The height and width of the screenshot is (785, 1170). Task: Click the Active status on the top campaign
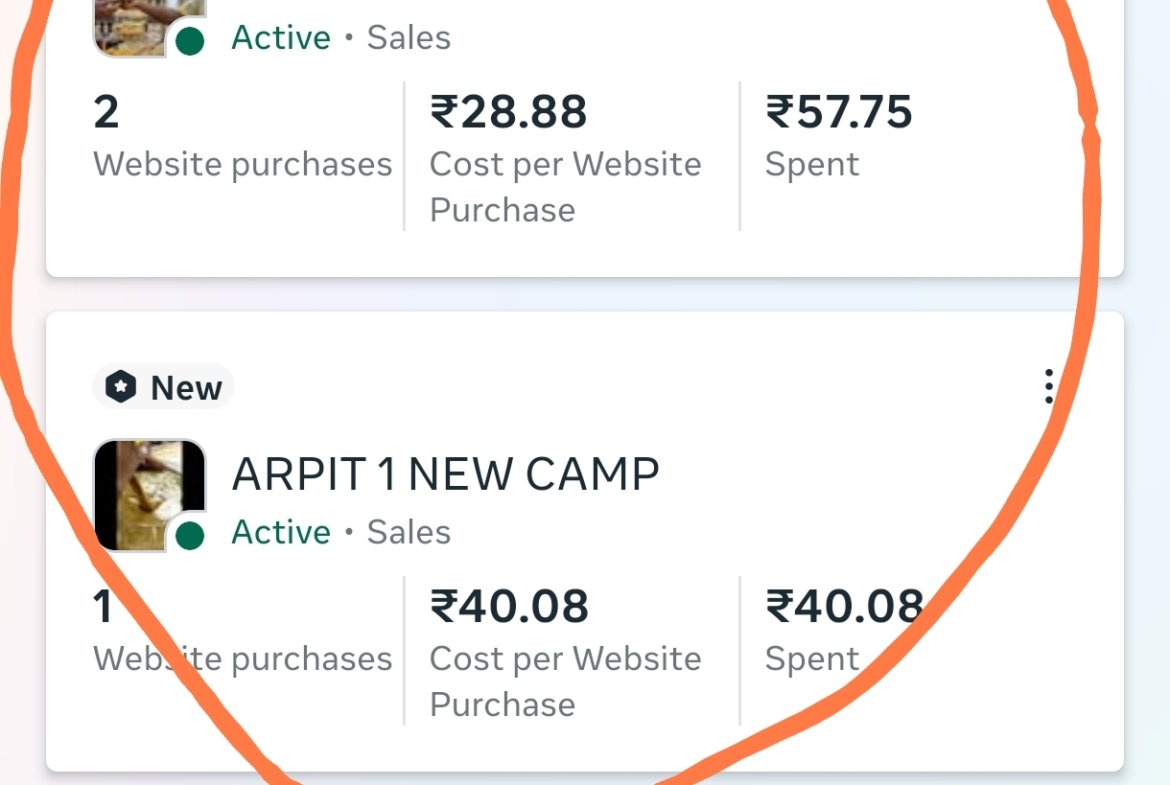click(281, 38)
